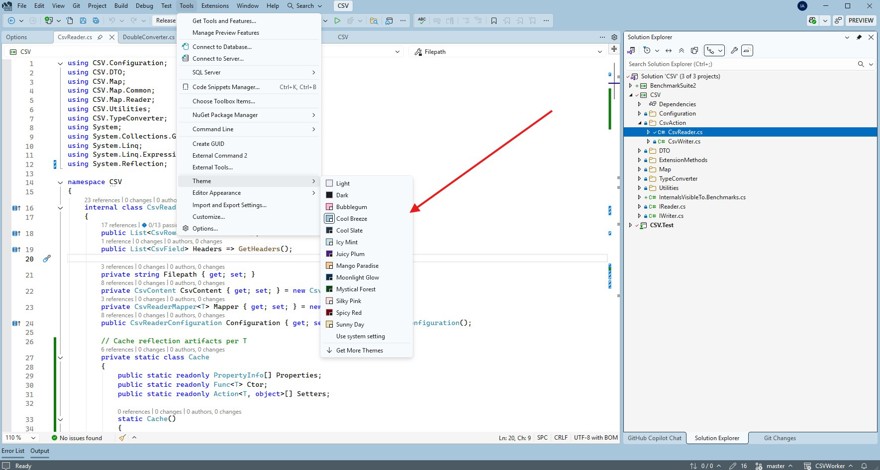The height and width of the screenshot is (470, 880).
Task: Toggle Preview Selected Items button in Solution Explorer
Action: pyautogui.click(x=747, y=50)
